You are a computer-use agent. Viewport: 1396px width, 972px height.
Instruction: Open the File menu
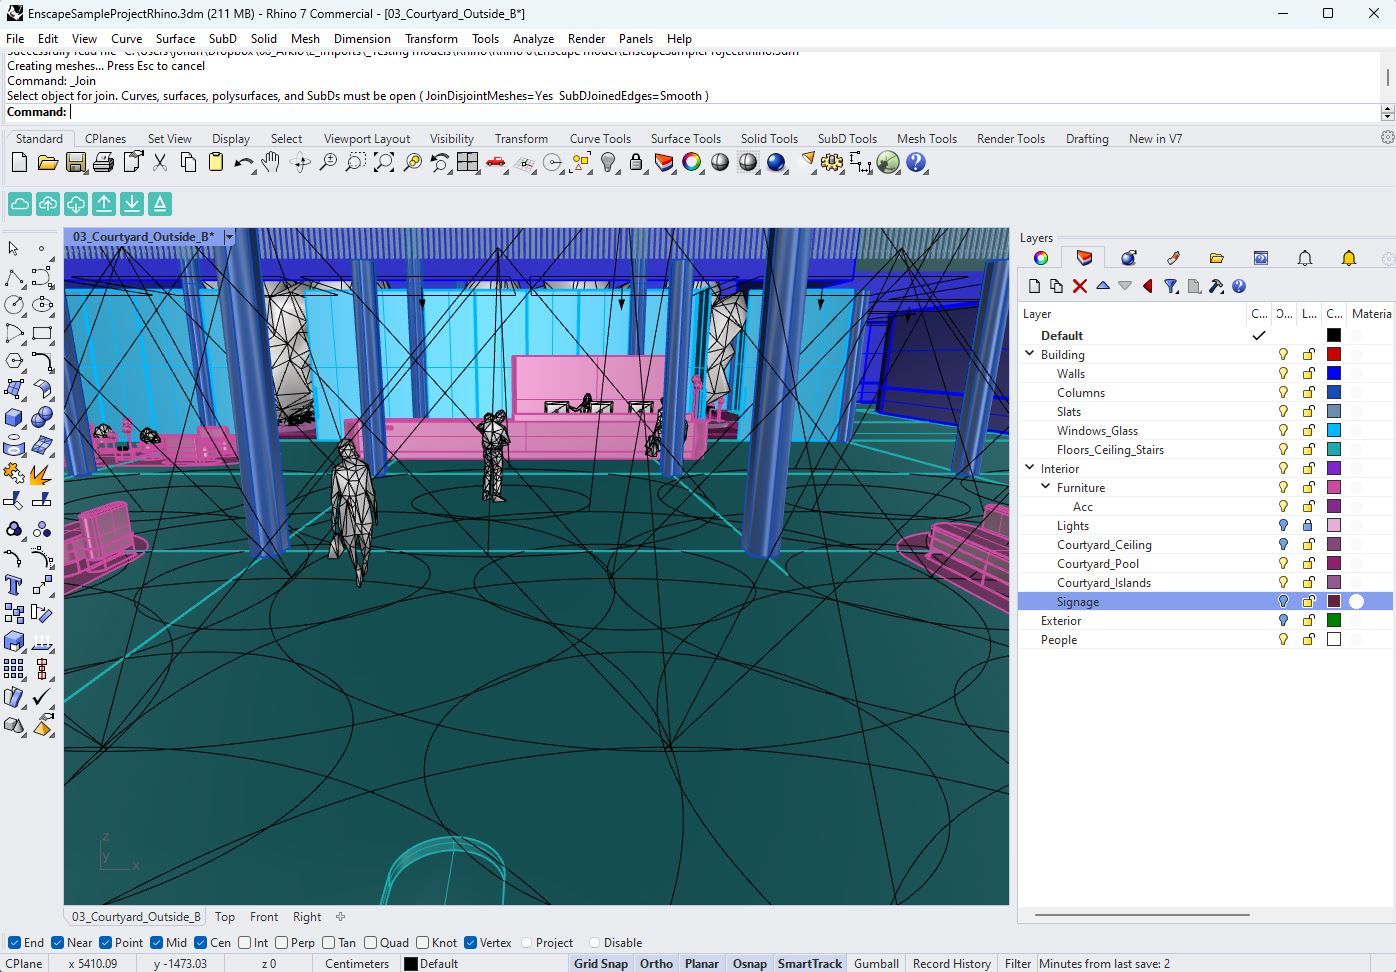(15, 38)
